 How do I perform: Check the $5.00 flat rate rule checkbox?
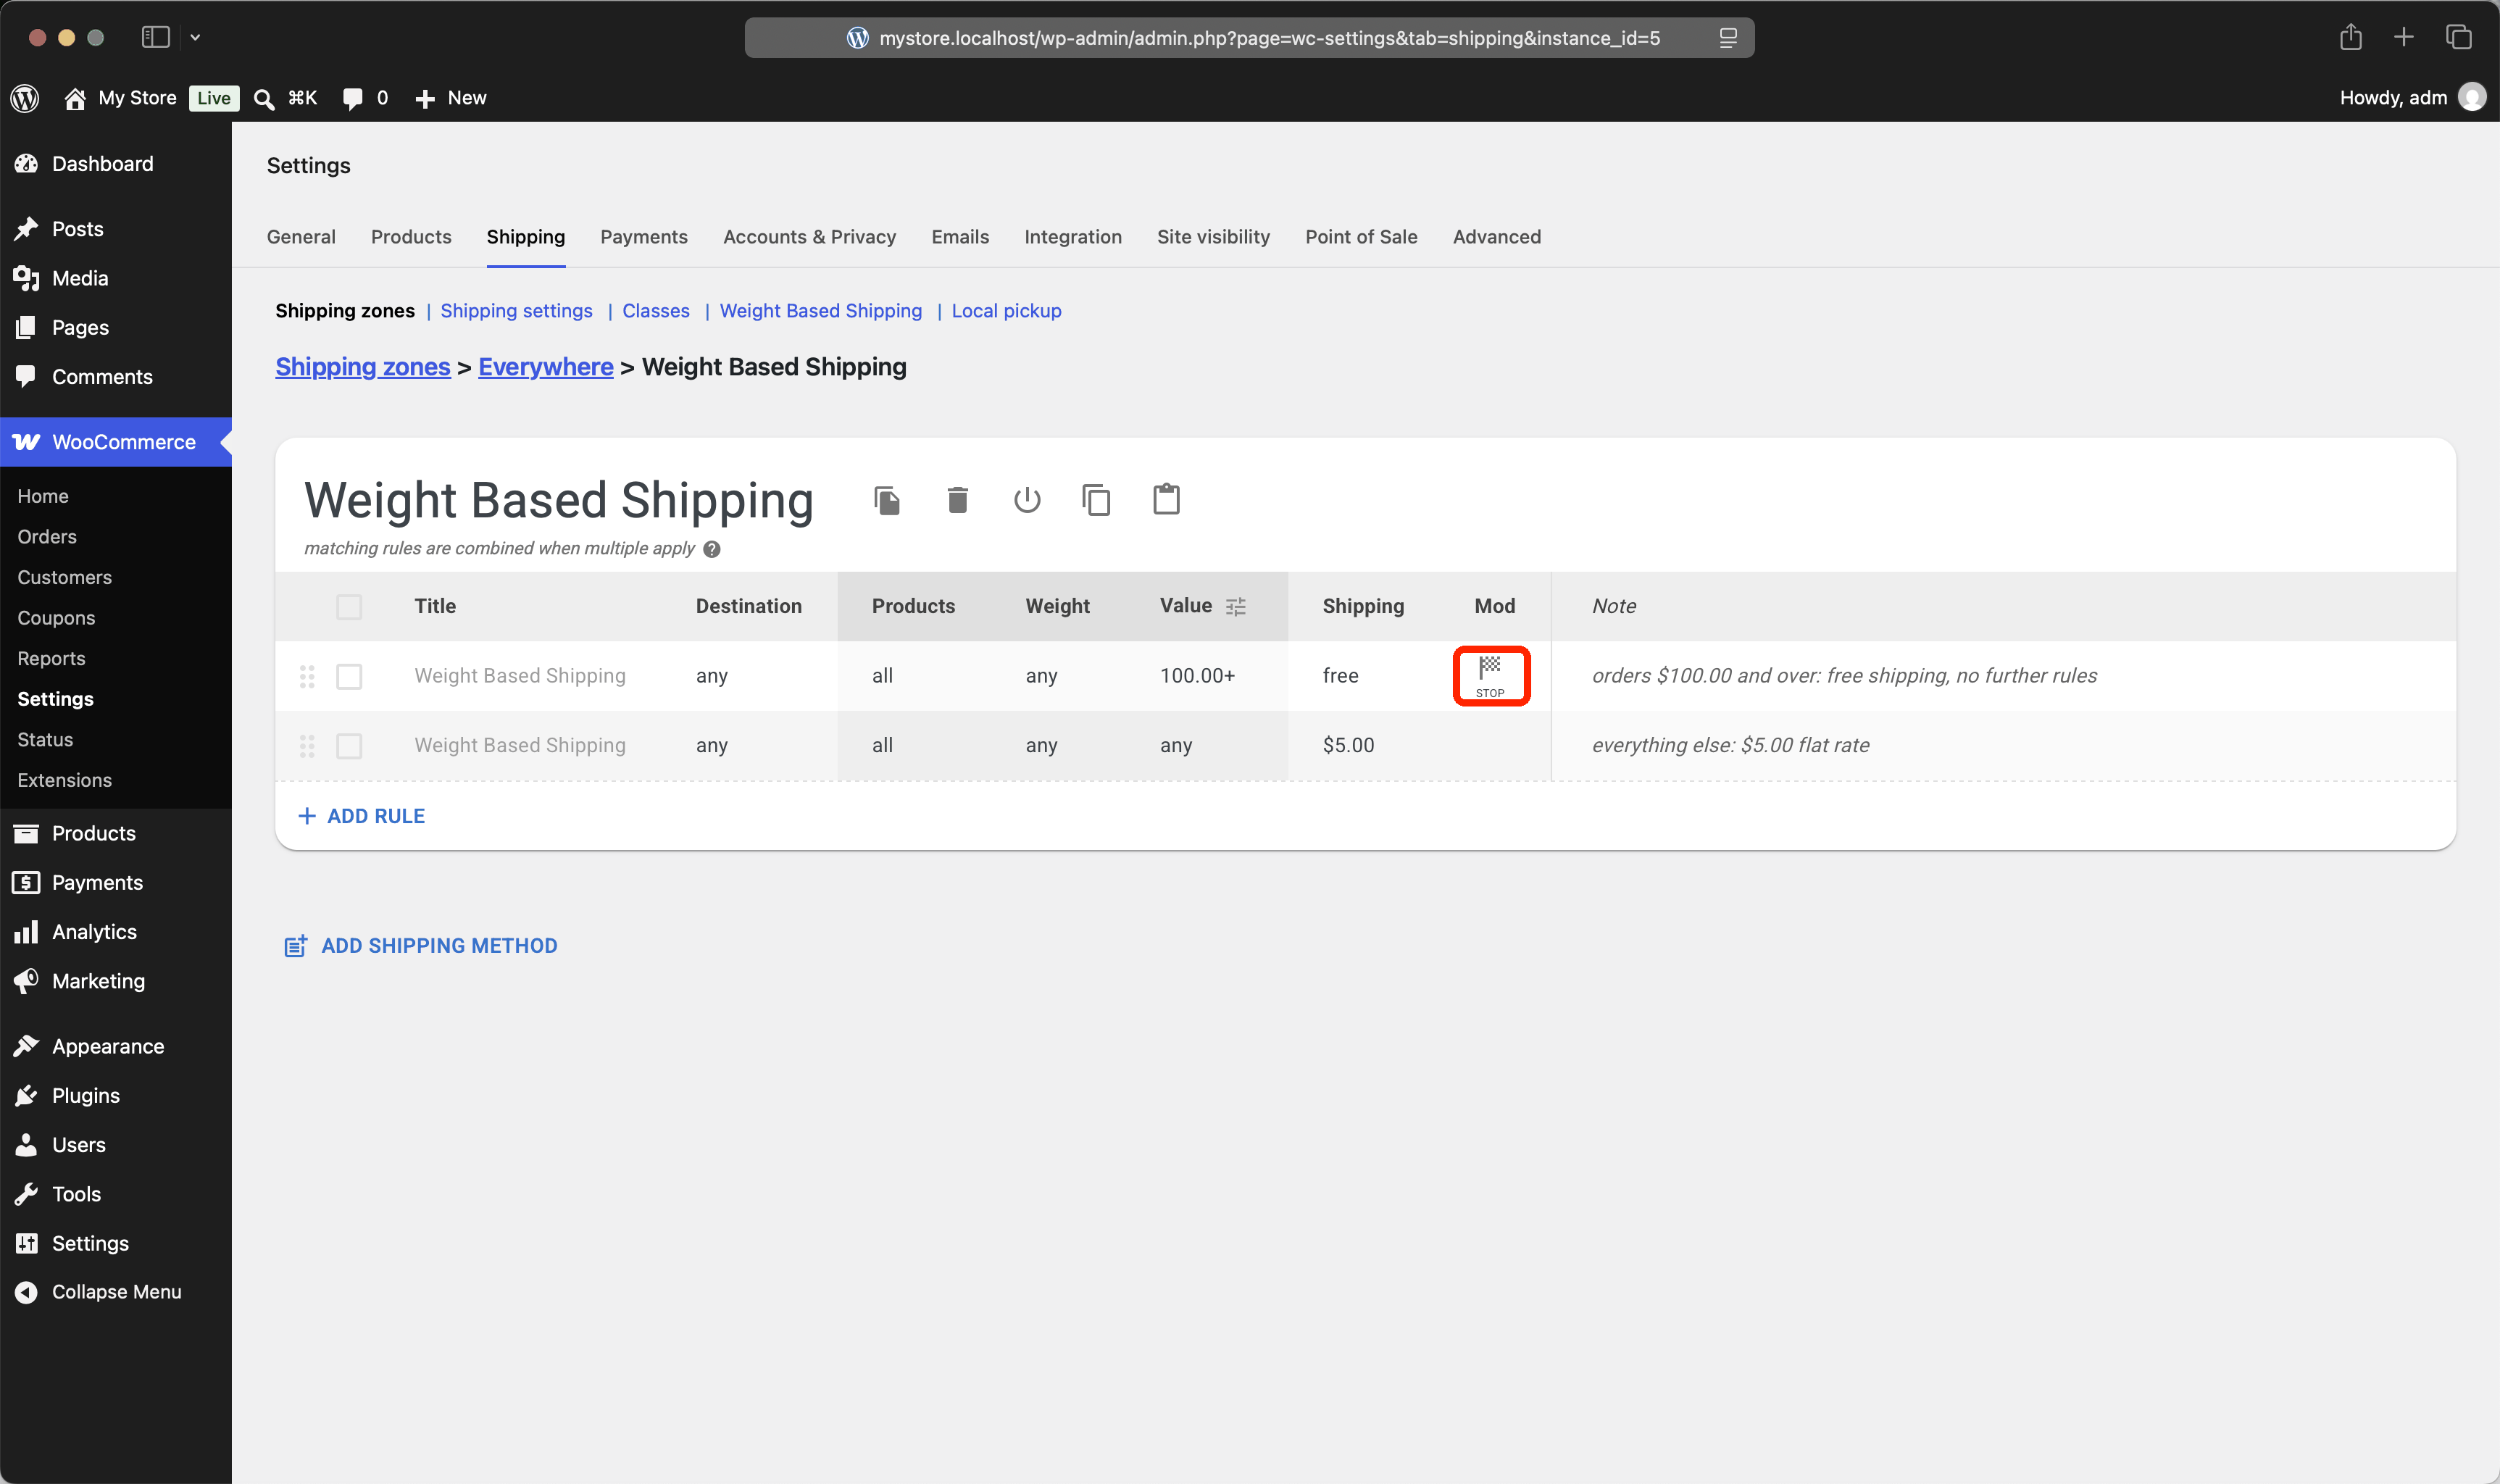(349, 746)
